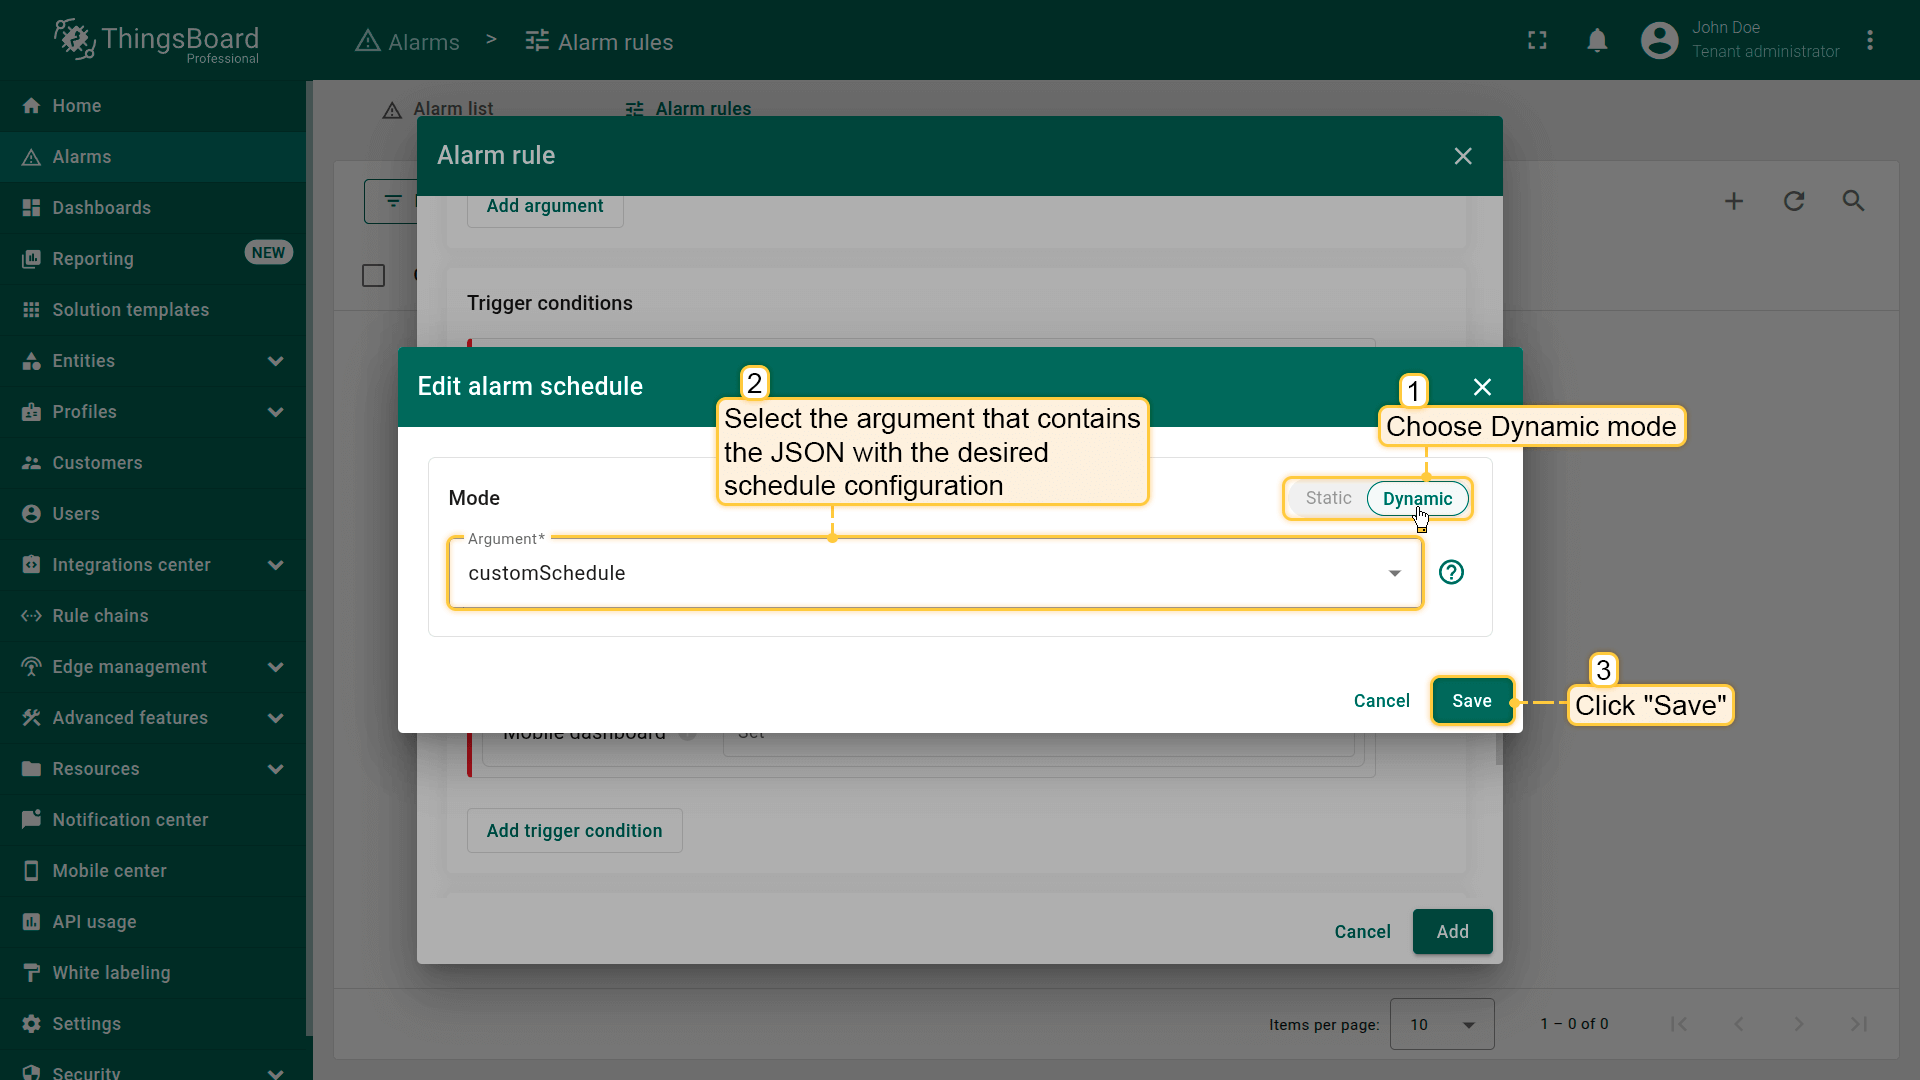Open the three-dot user menu
The width and height of the screenshot is (1920, 1080).
click(x=1869, y=41)
